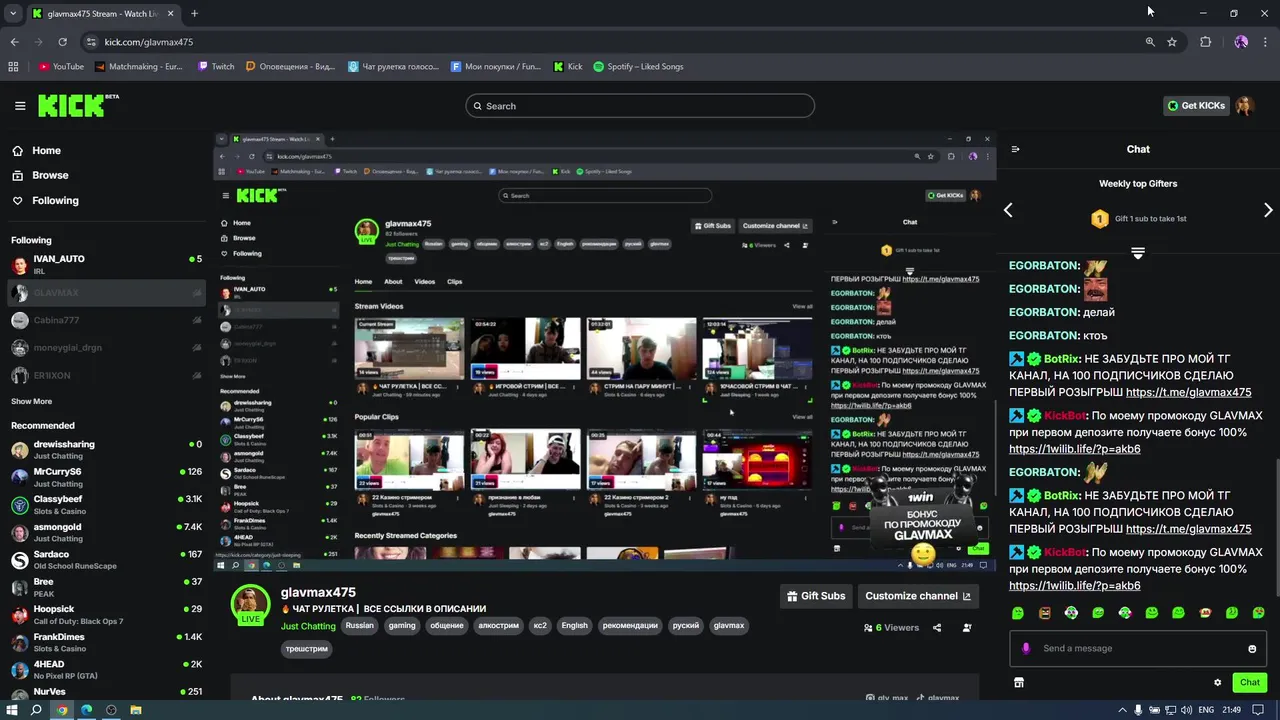Open the Just Chatting category link
The image size is (1280, 720).
[308, 626]
